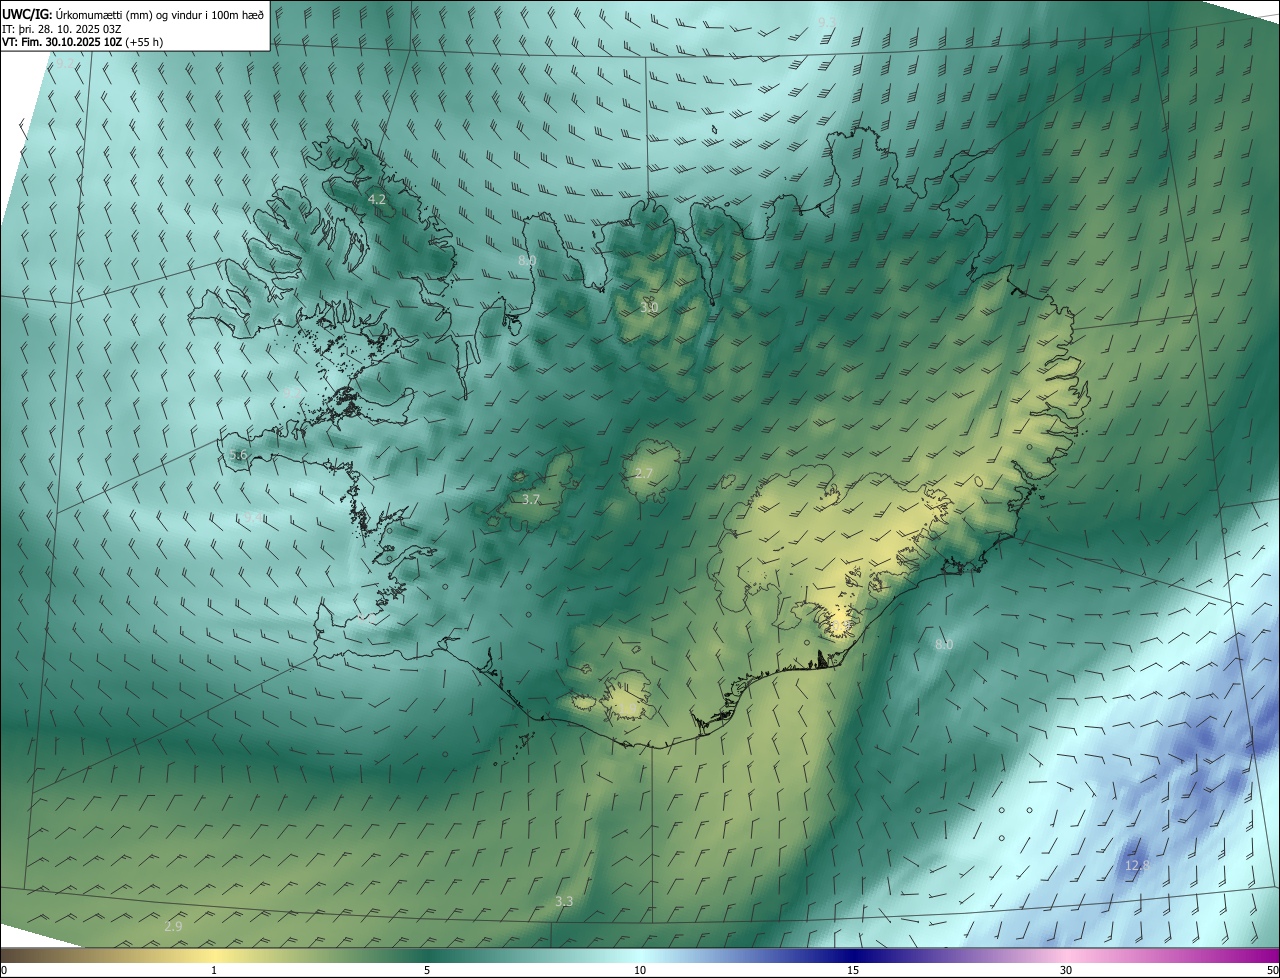Click the 5.6 value label on Snæfellsnes peninsula

(238, 455)
